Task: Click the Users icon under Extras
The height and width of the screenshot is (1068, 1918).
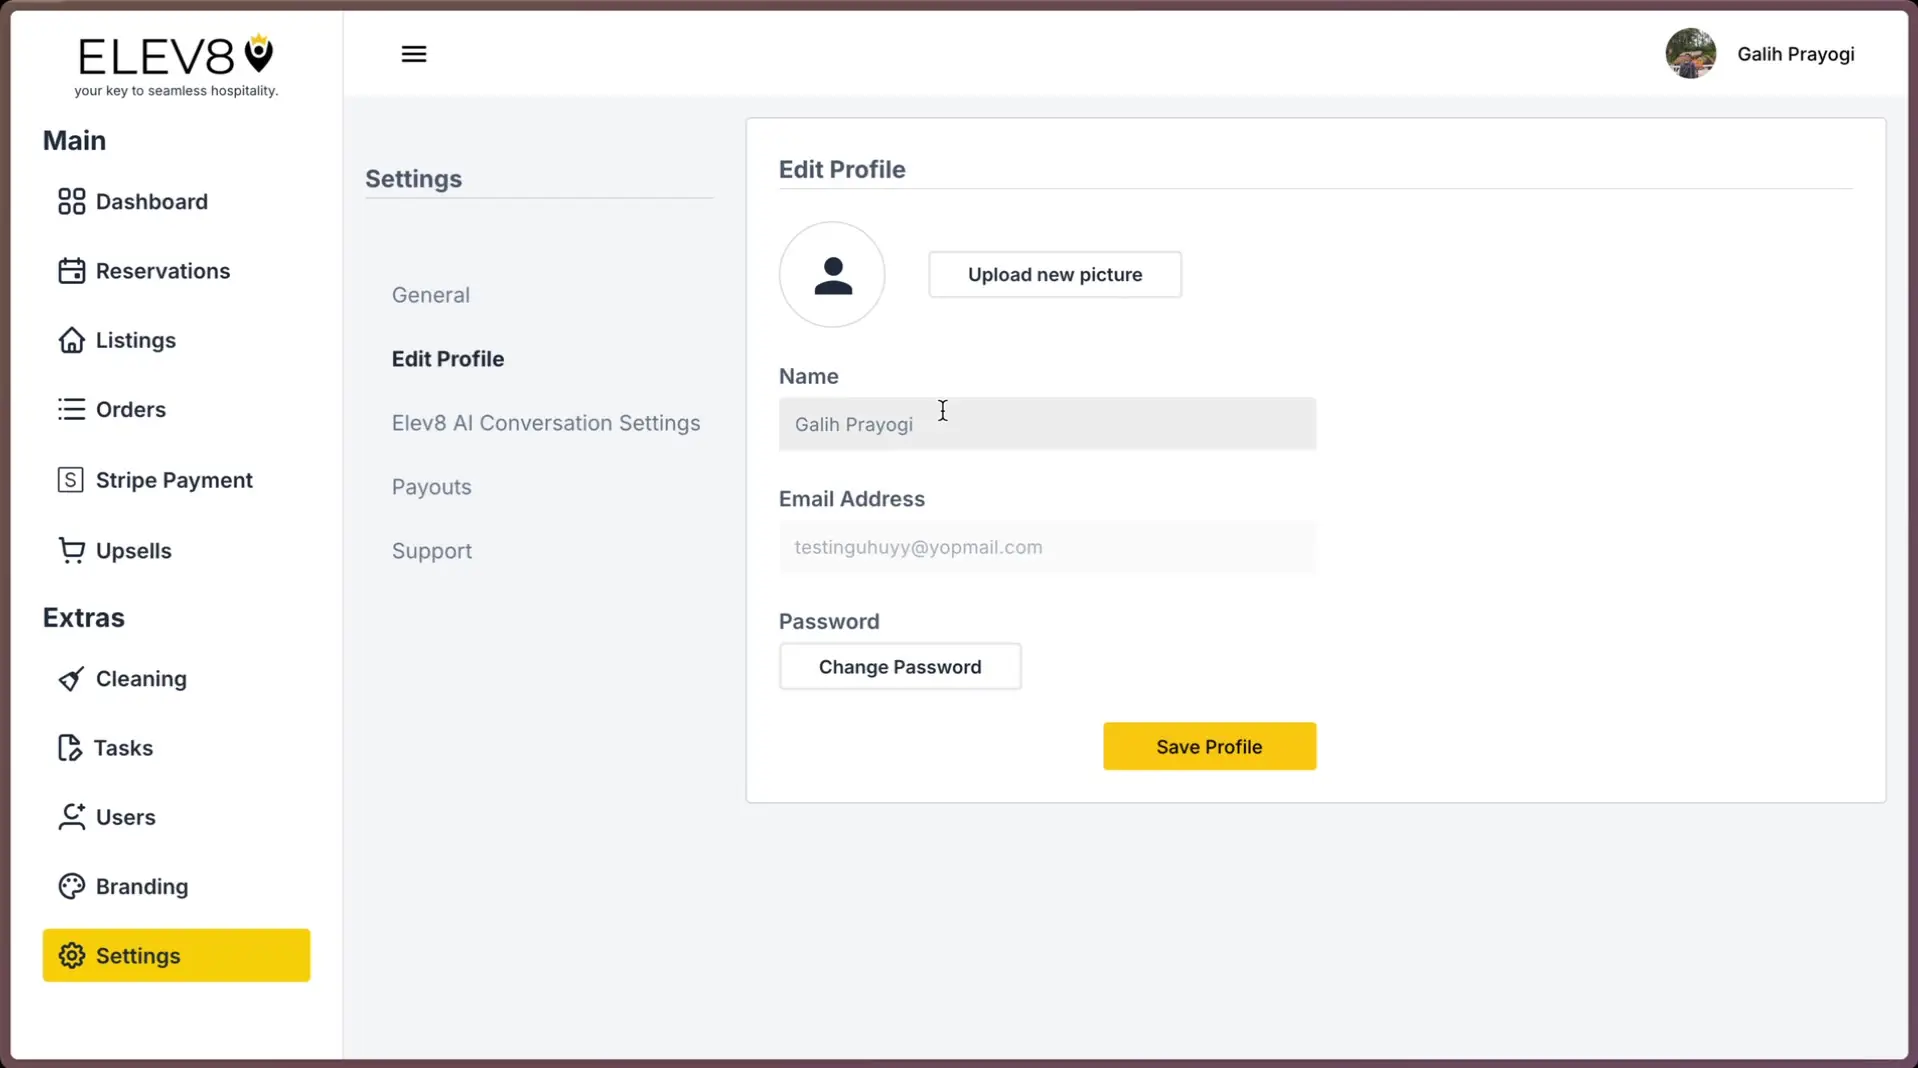Action: pyautogui.click(x=69, y=816)
